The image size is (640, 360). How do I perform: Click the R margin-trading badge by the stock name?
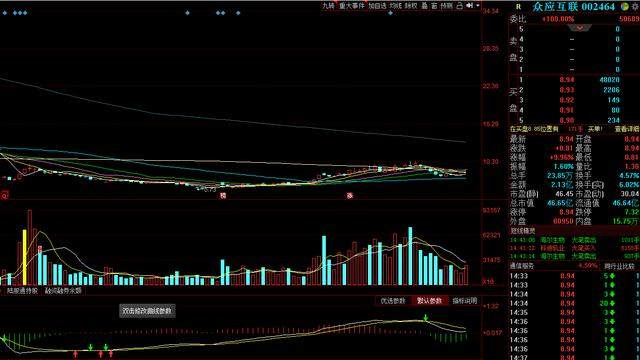518,7
